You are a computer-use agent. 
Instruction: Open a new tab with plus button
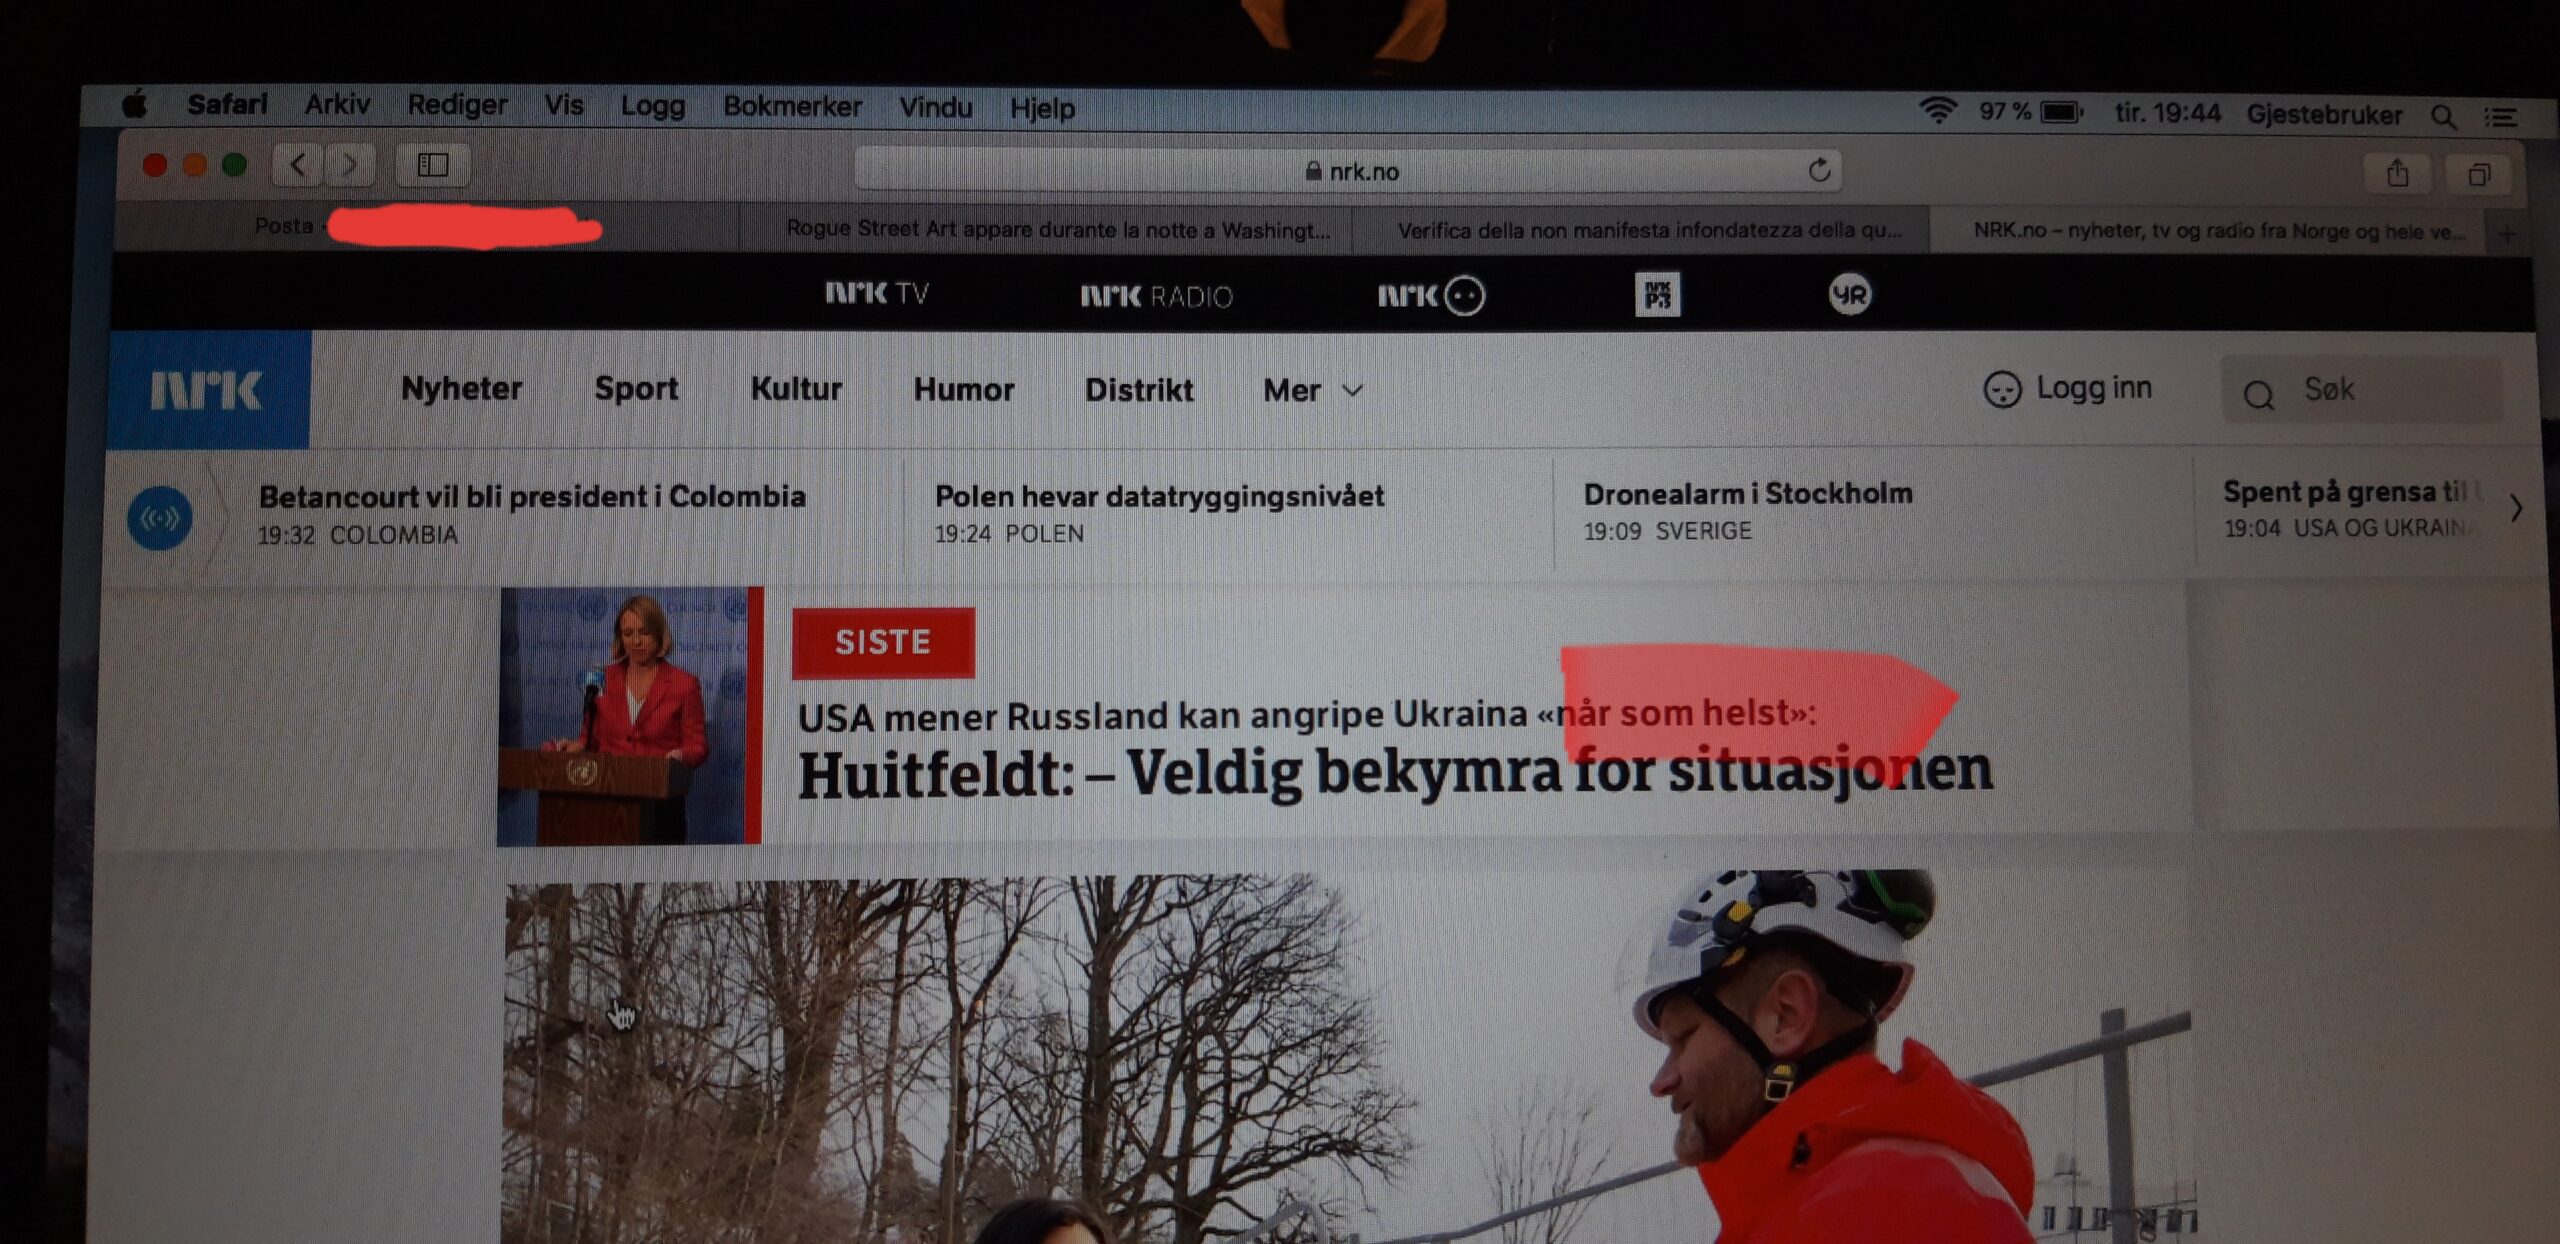click(x=2507, y=234)
